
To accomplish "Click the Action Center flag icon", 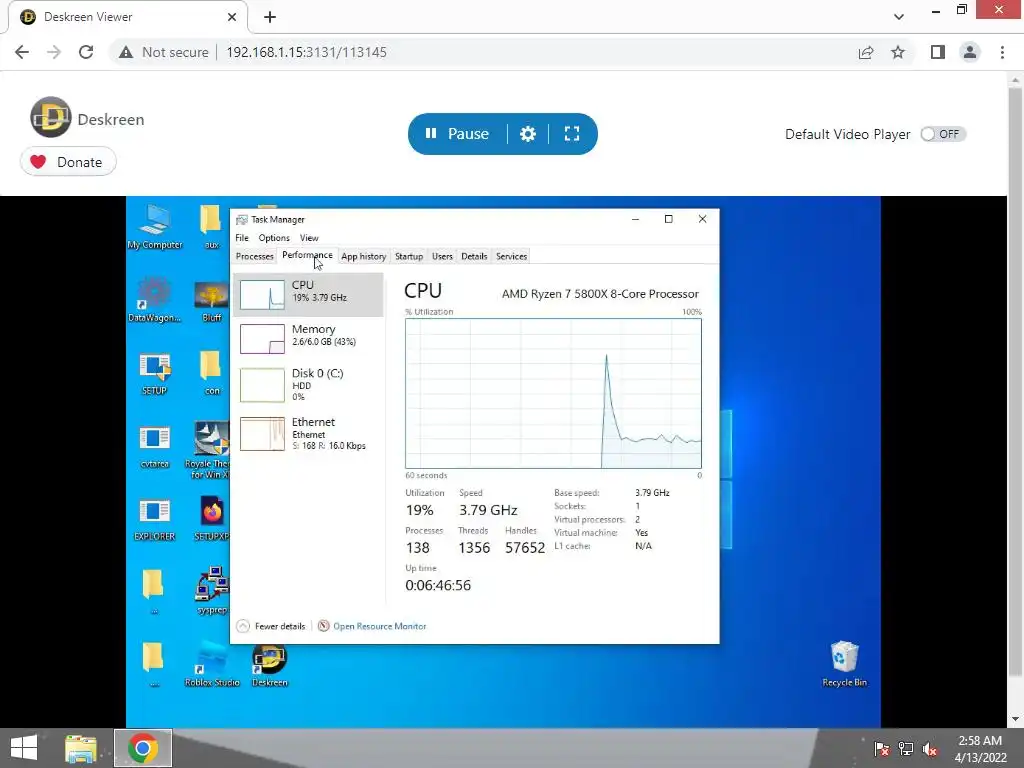I will [882, 749].
